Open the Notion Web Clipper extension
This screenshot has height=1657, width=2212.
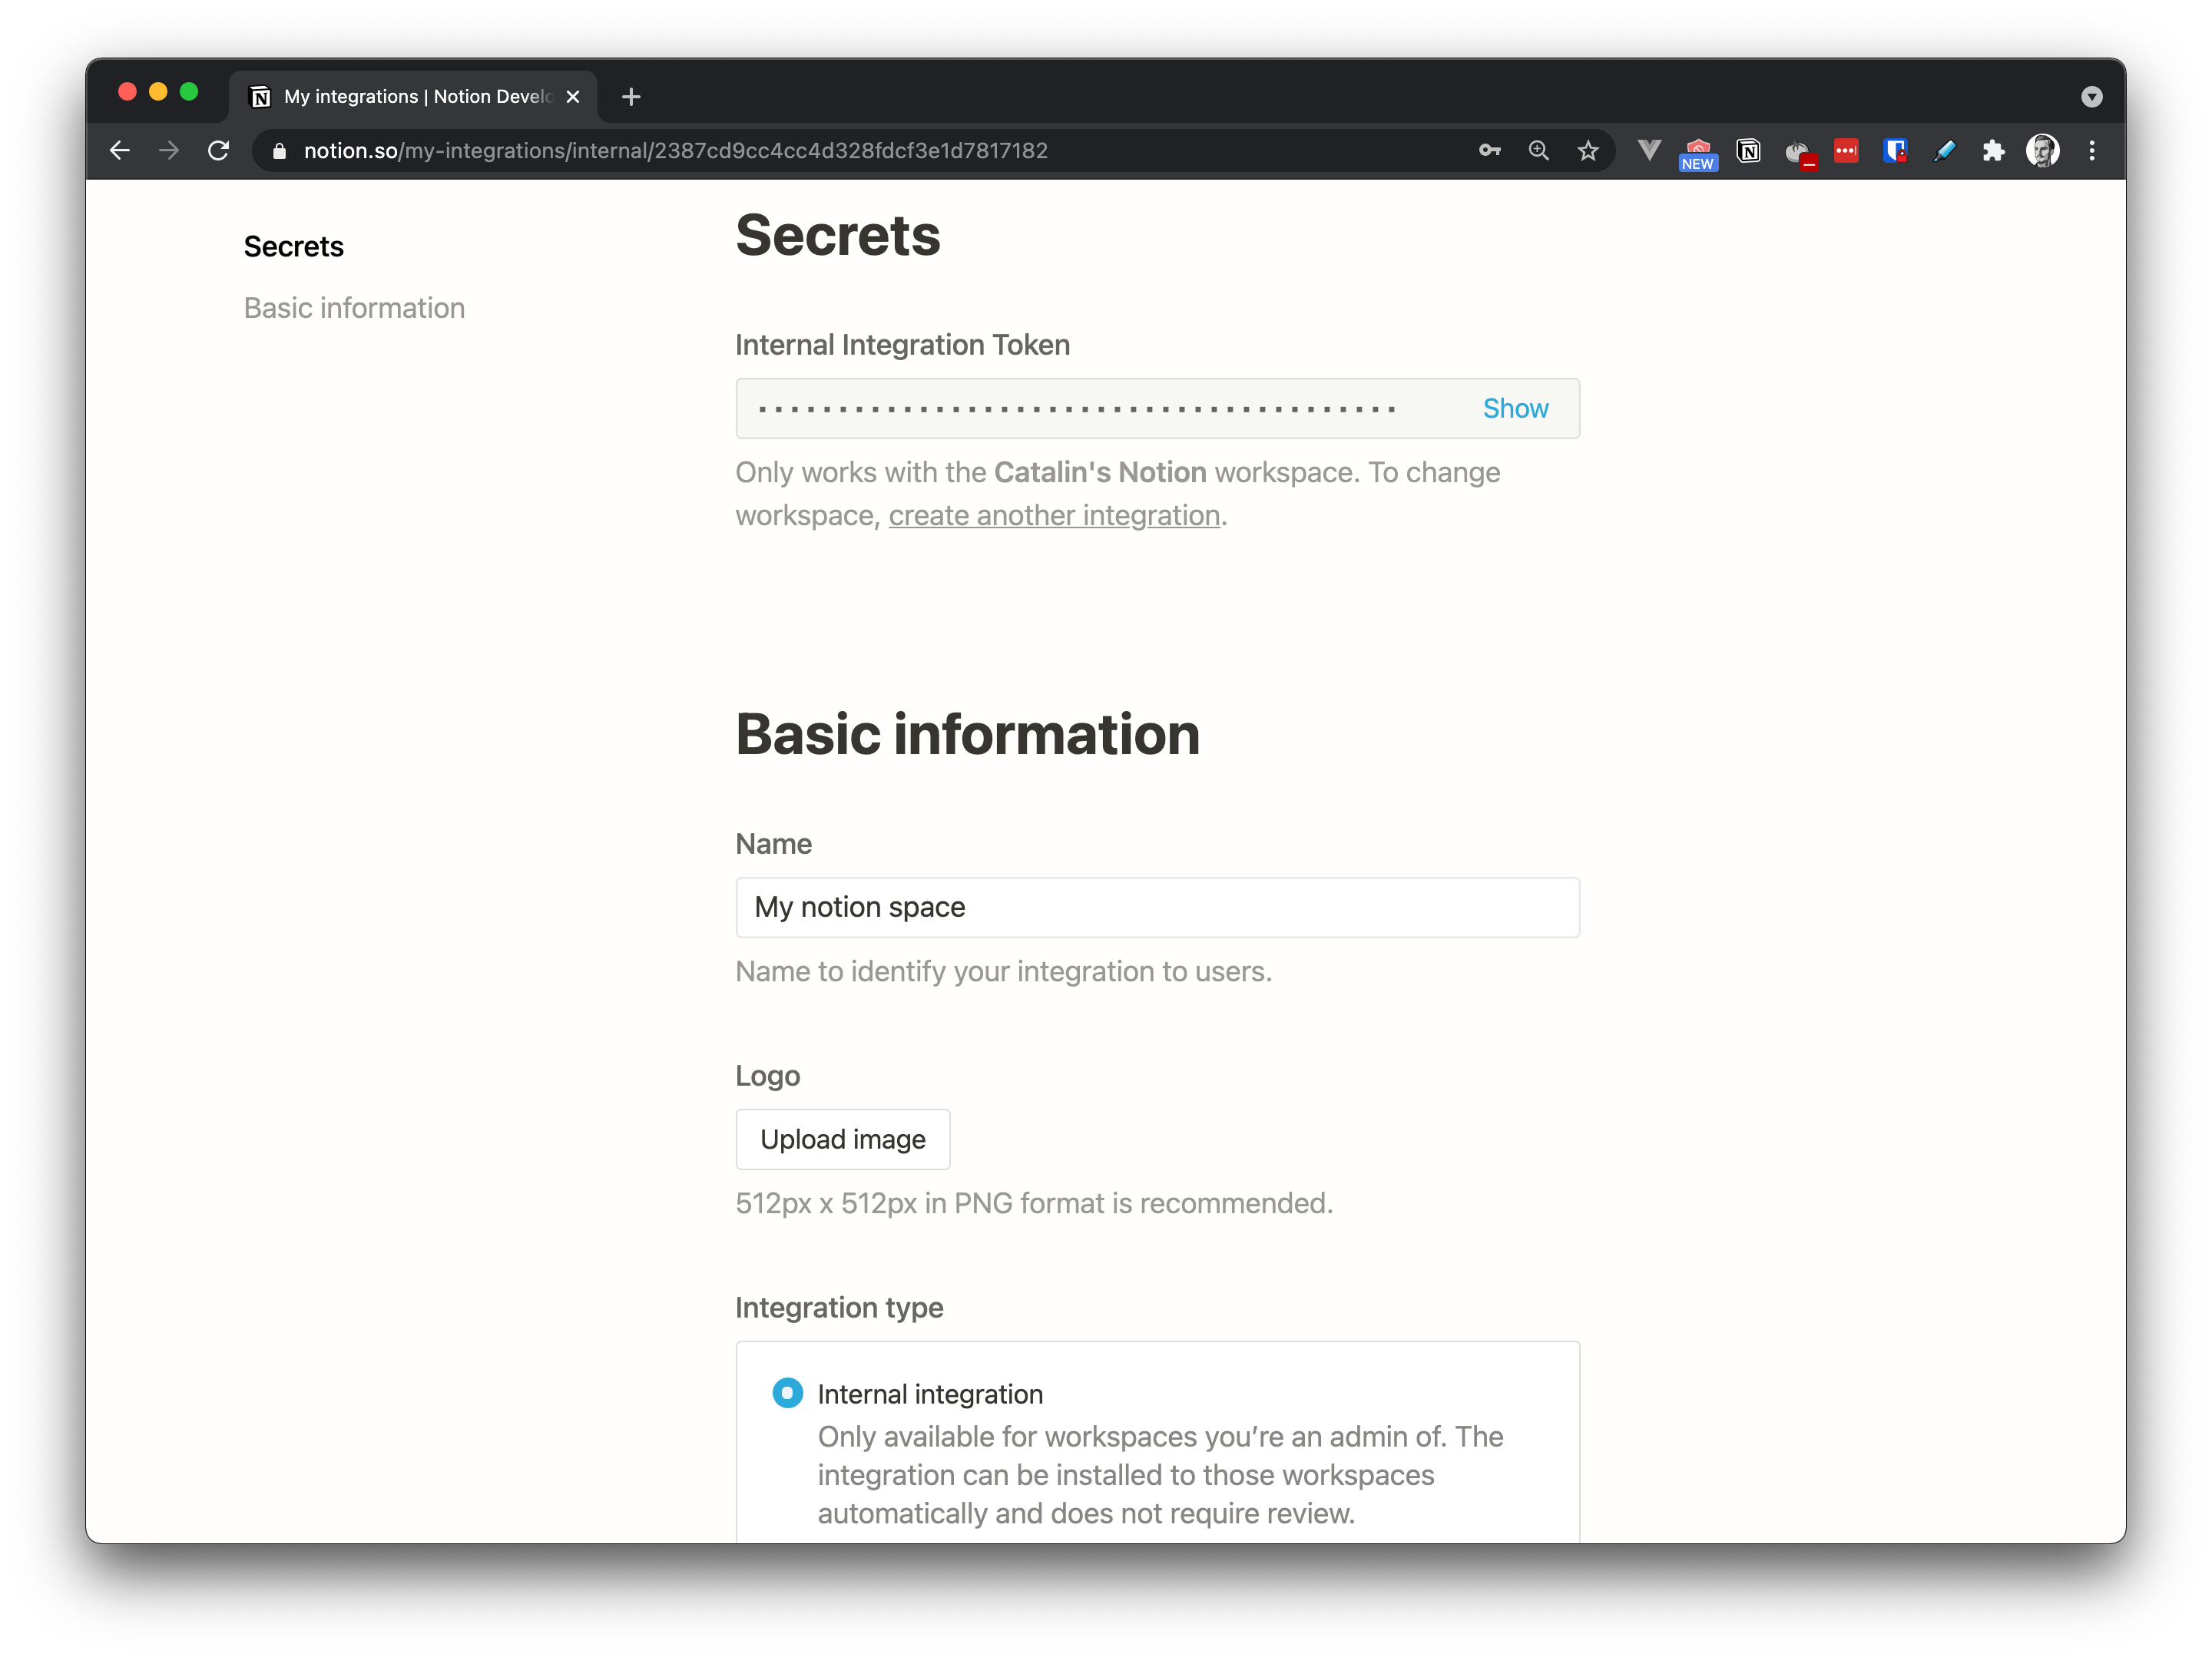click(x=1748, y=151)
